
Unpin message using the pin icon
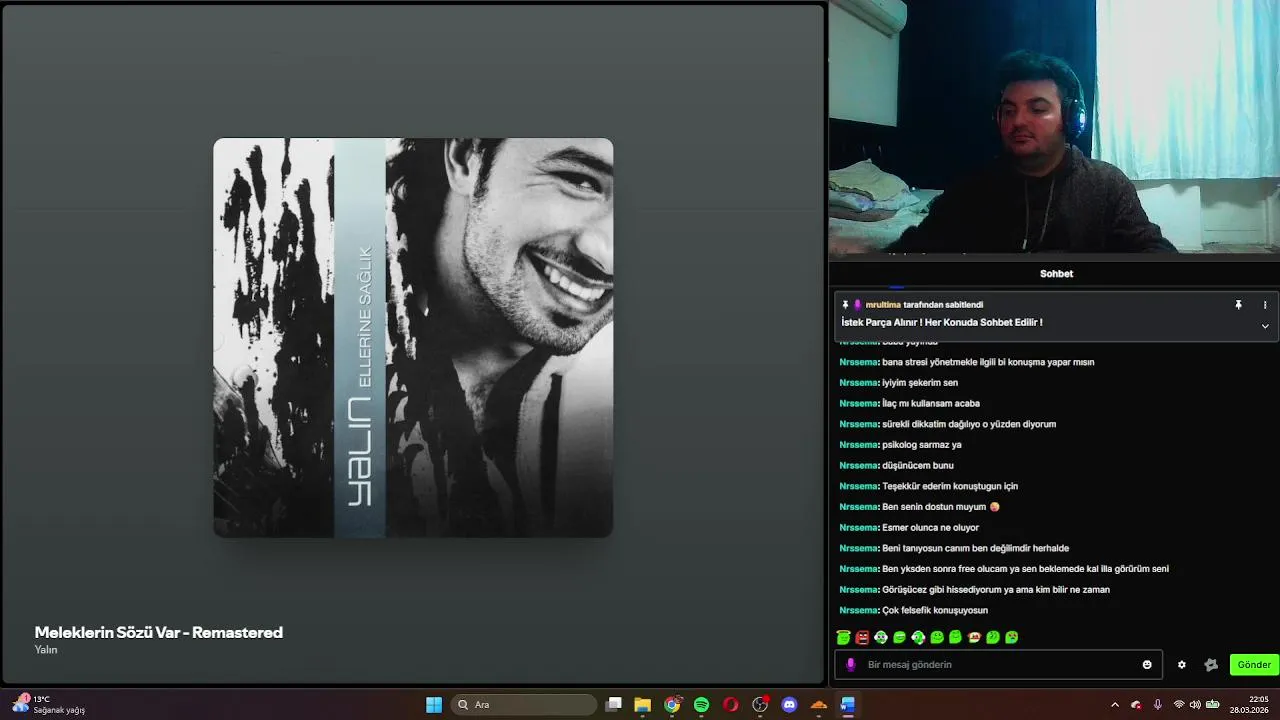tap(1238, 305)
